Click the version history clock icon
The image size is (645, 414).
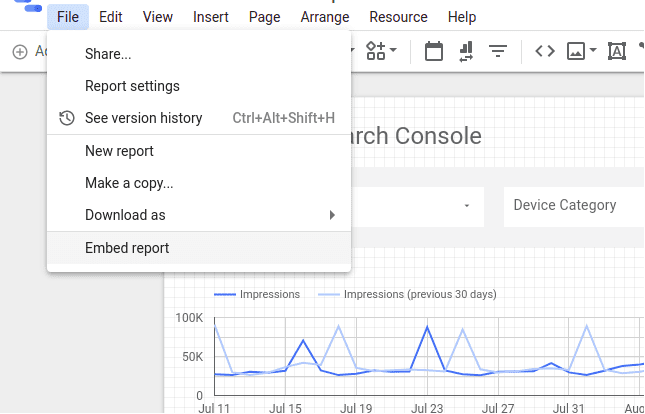[x=67, y=118]
